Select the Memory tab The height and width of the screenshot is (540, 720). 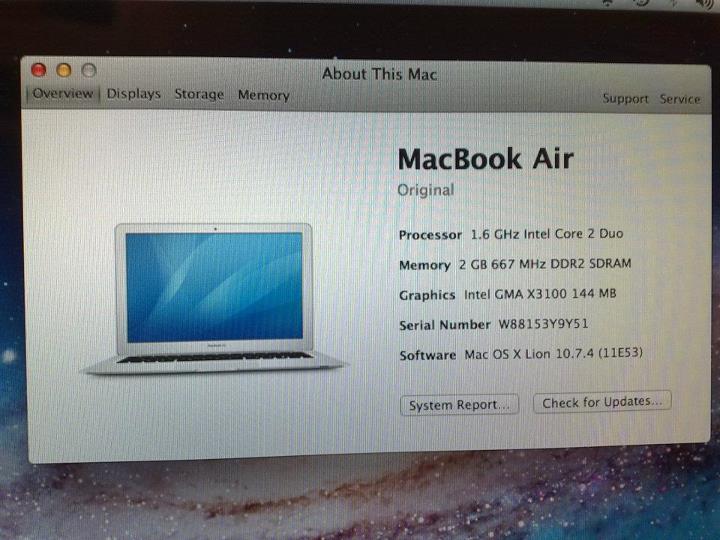pyautogui.click(x=264, y=95)
